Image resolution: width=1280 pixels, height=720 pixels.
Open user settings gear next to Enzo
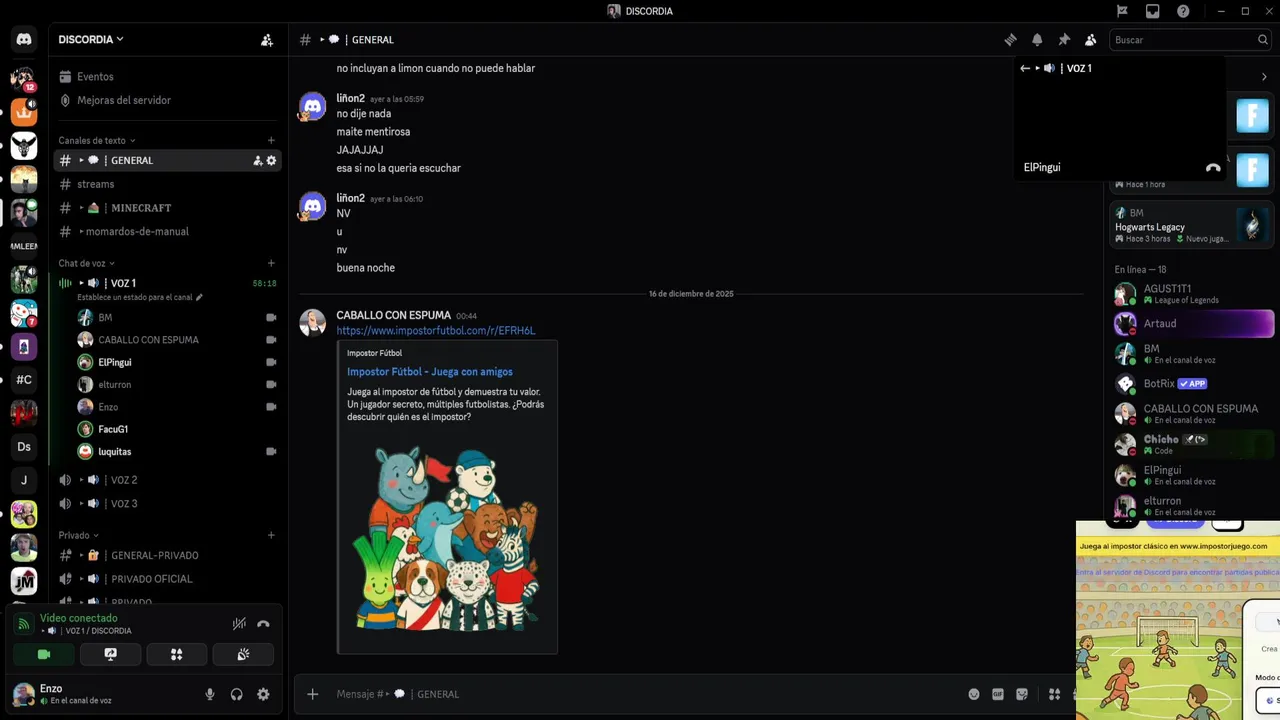coord(263,694)
